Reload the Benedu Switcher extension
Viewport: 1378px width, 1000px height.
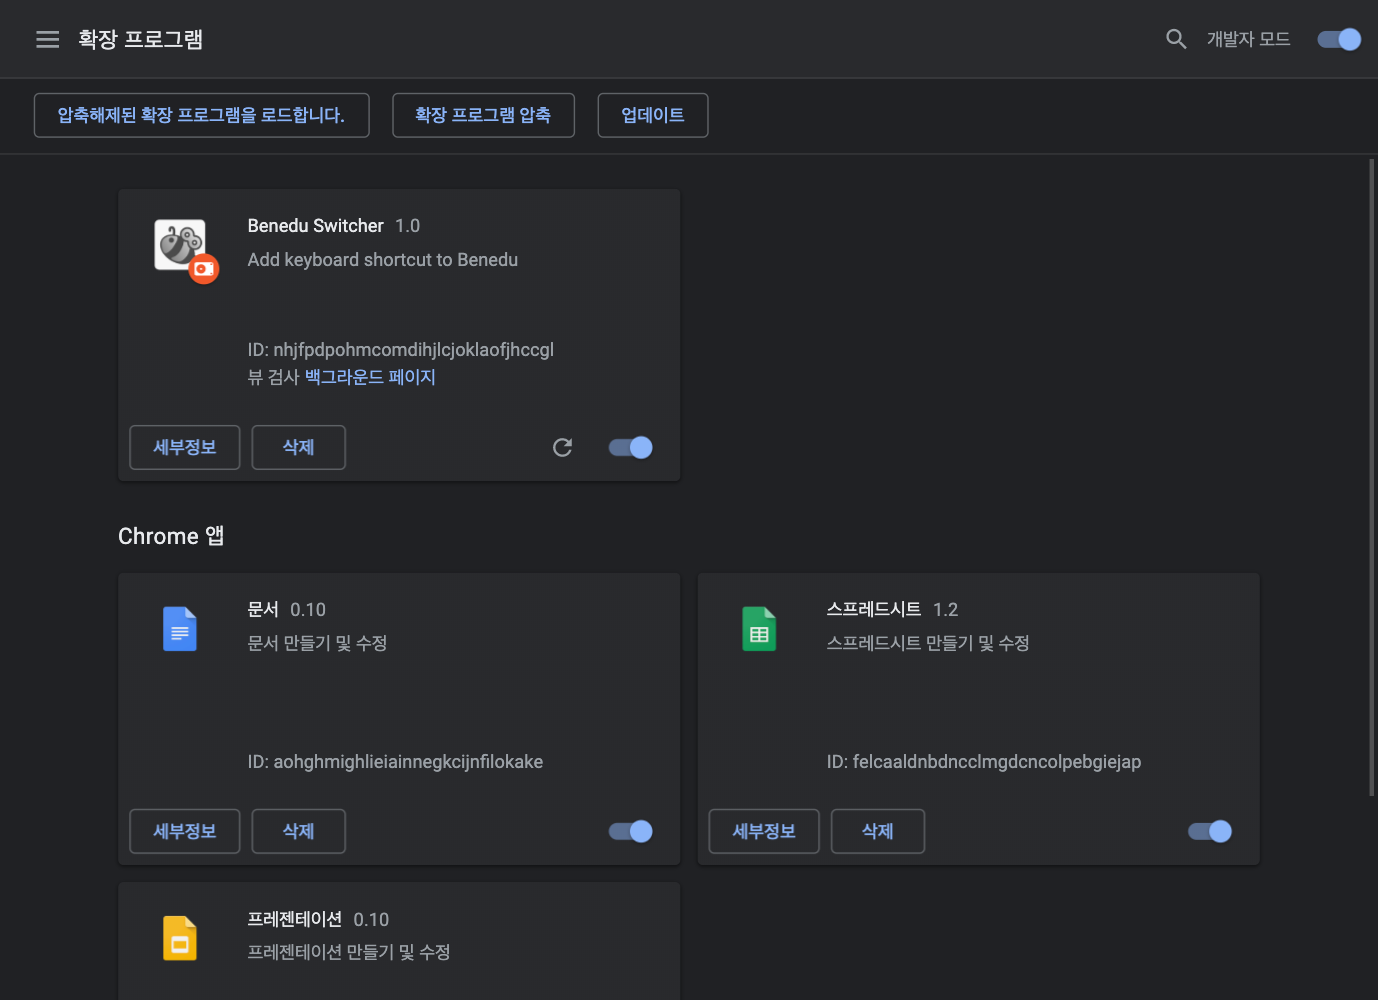563,447
